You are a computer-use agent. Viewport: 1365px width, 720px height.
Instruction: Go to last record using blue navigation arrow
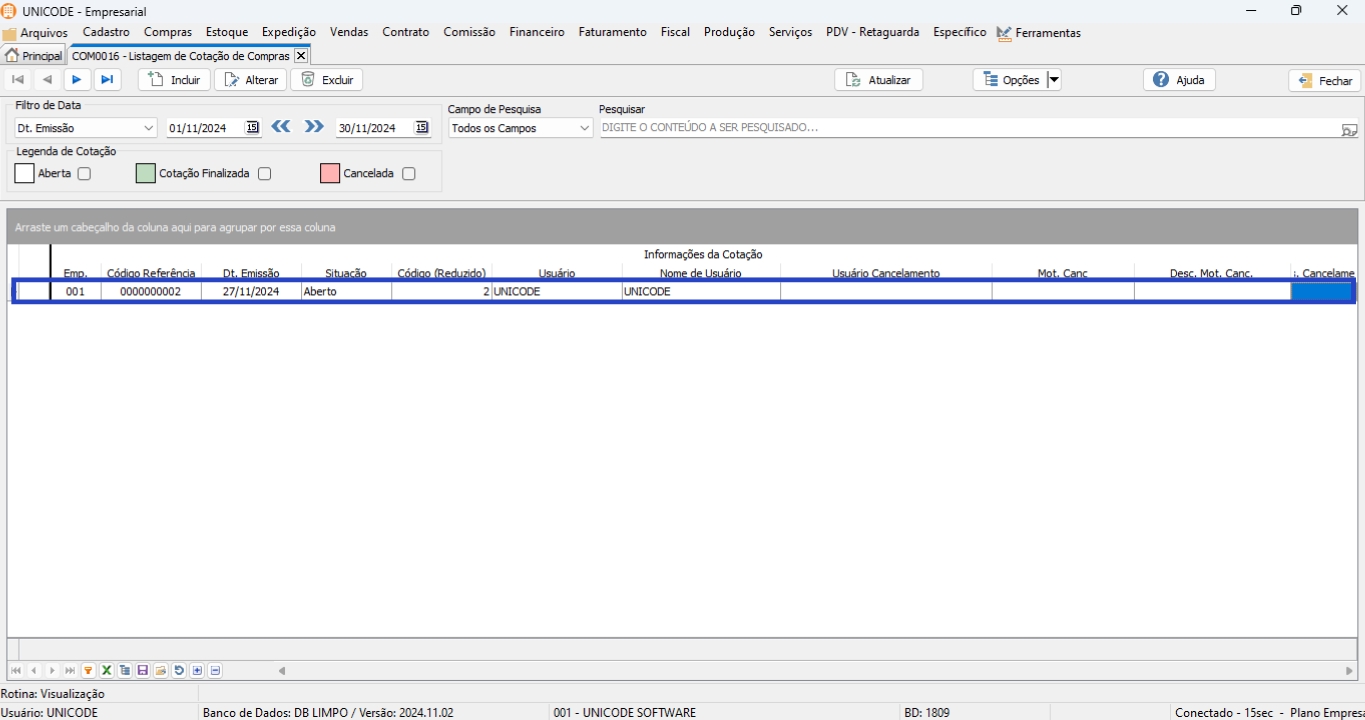pyautogui.click(x=107, y=80)
